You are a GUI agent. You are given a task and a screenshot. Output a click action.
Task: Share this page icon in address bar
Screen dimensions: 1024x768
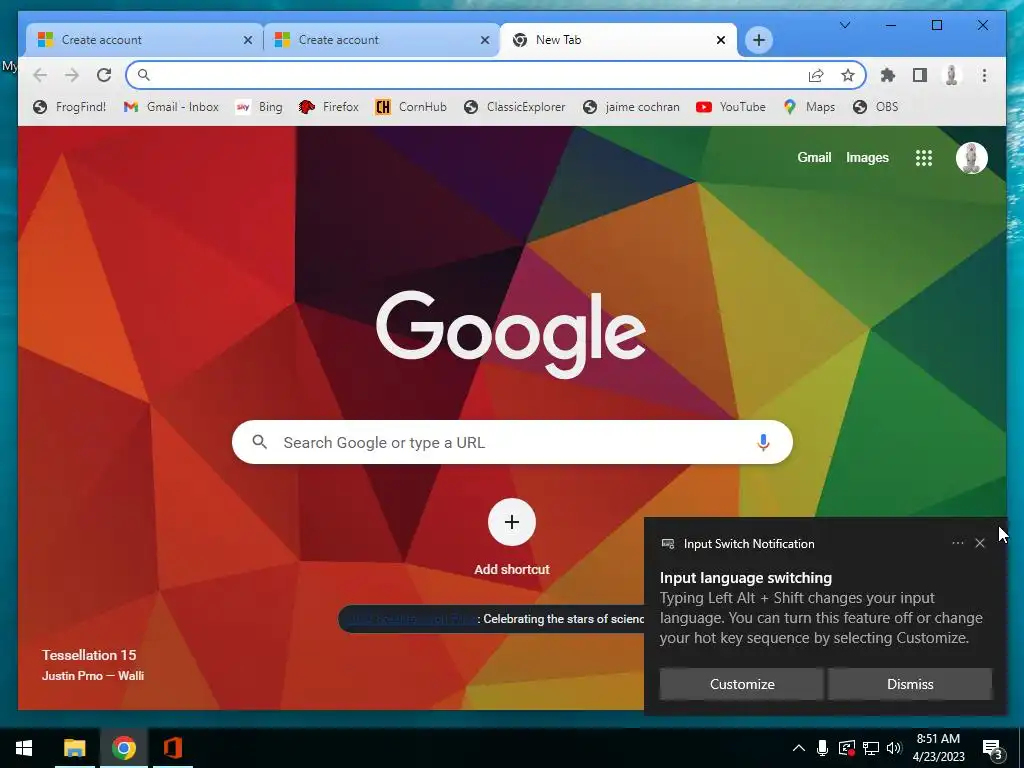pyautogui.click(x=816, y=75)
